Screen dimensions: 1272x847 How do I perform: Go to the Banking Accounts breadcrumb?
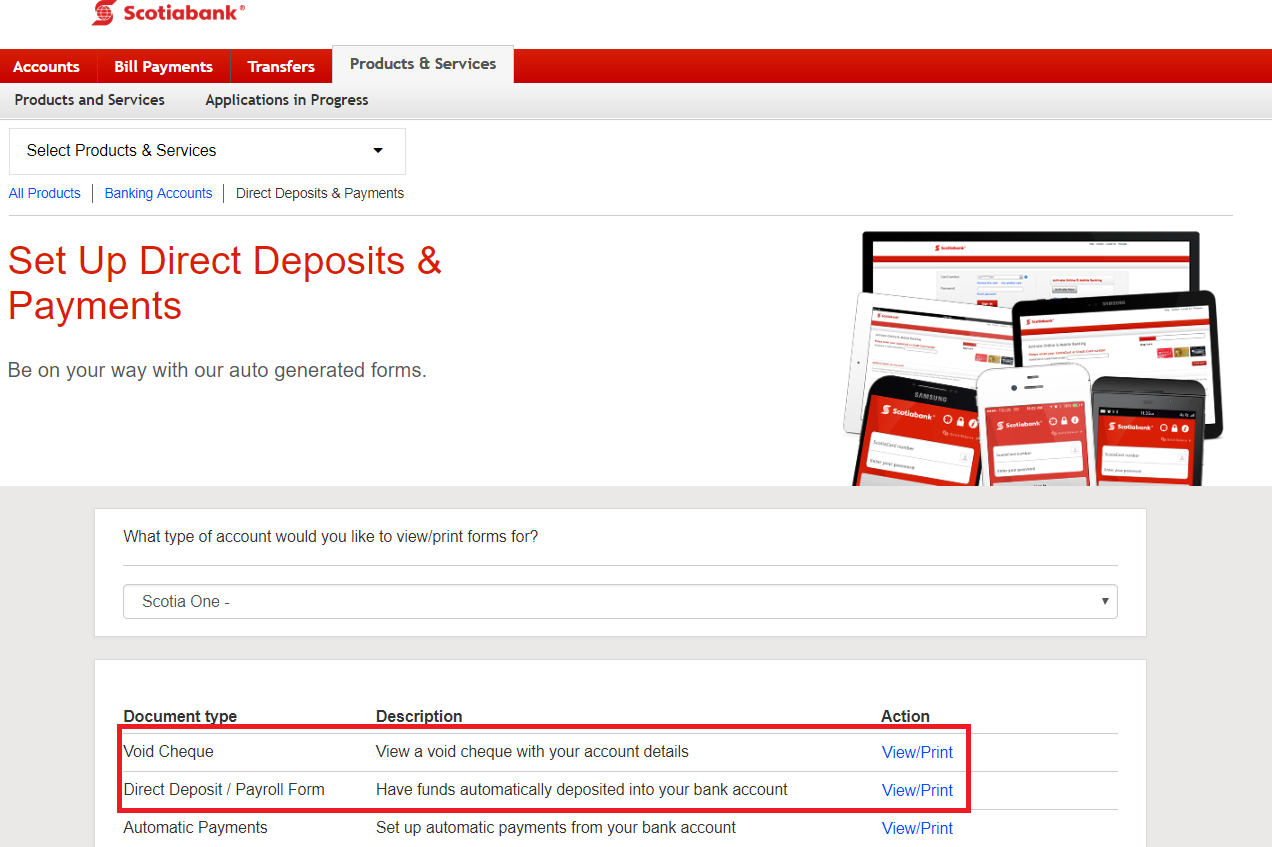point(159,193)
